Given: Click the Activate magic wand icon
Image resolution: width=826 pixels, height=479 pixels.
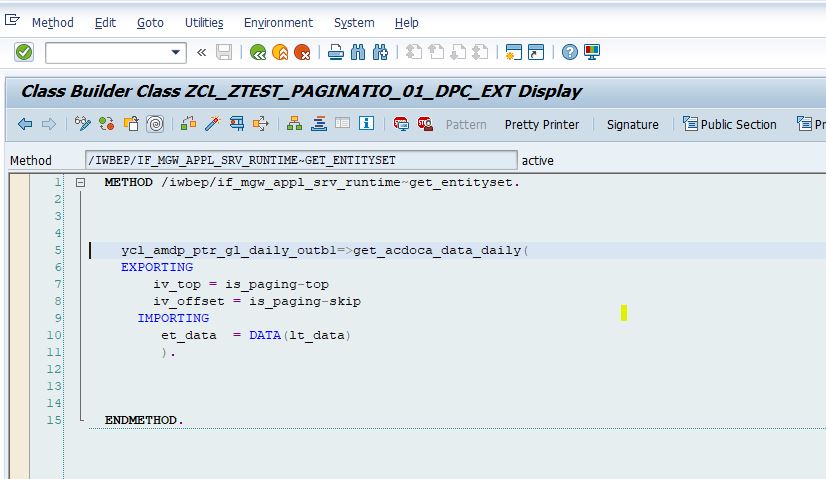Looking at the screenshot, I should (212, 124).
